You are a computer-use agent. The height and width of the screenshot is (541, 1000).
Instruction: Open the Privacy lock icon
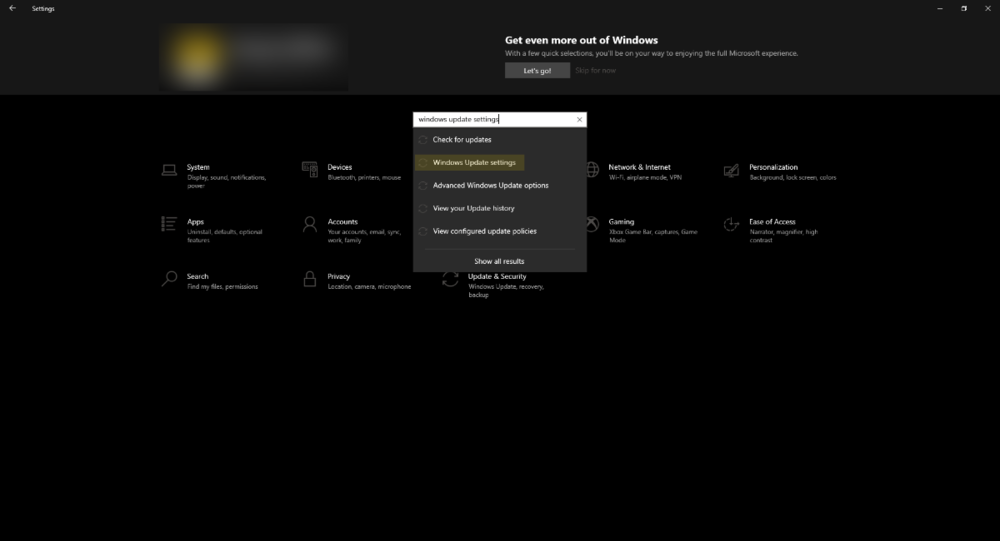[310, 280]
